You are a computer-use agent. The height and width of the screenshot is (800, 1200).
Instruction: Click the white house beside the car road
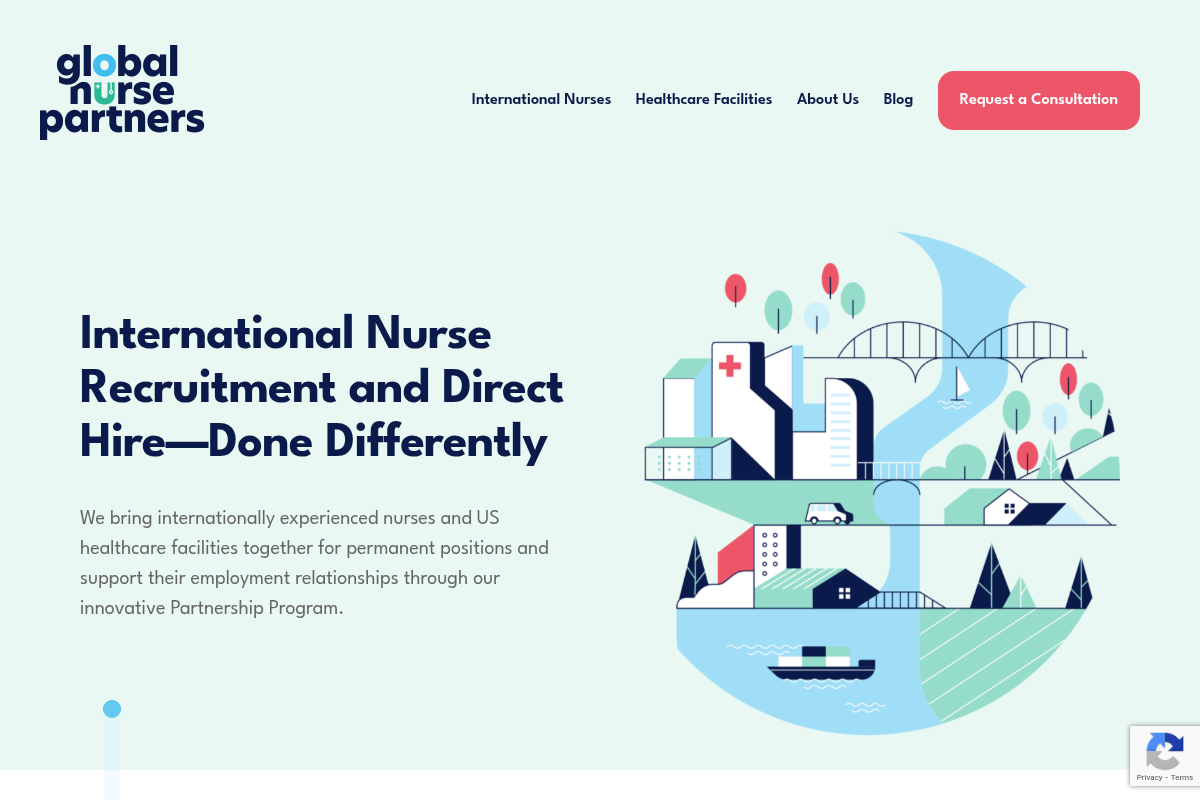click(1005, 509)
